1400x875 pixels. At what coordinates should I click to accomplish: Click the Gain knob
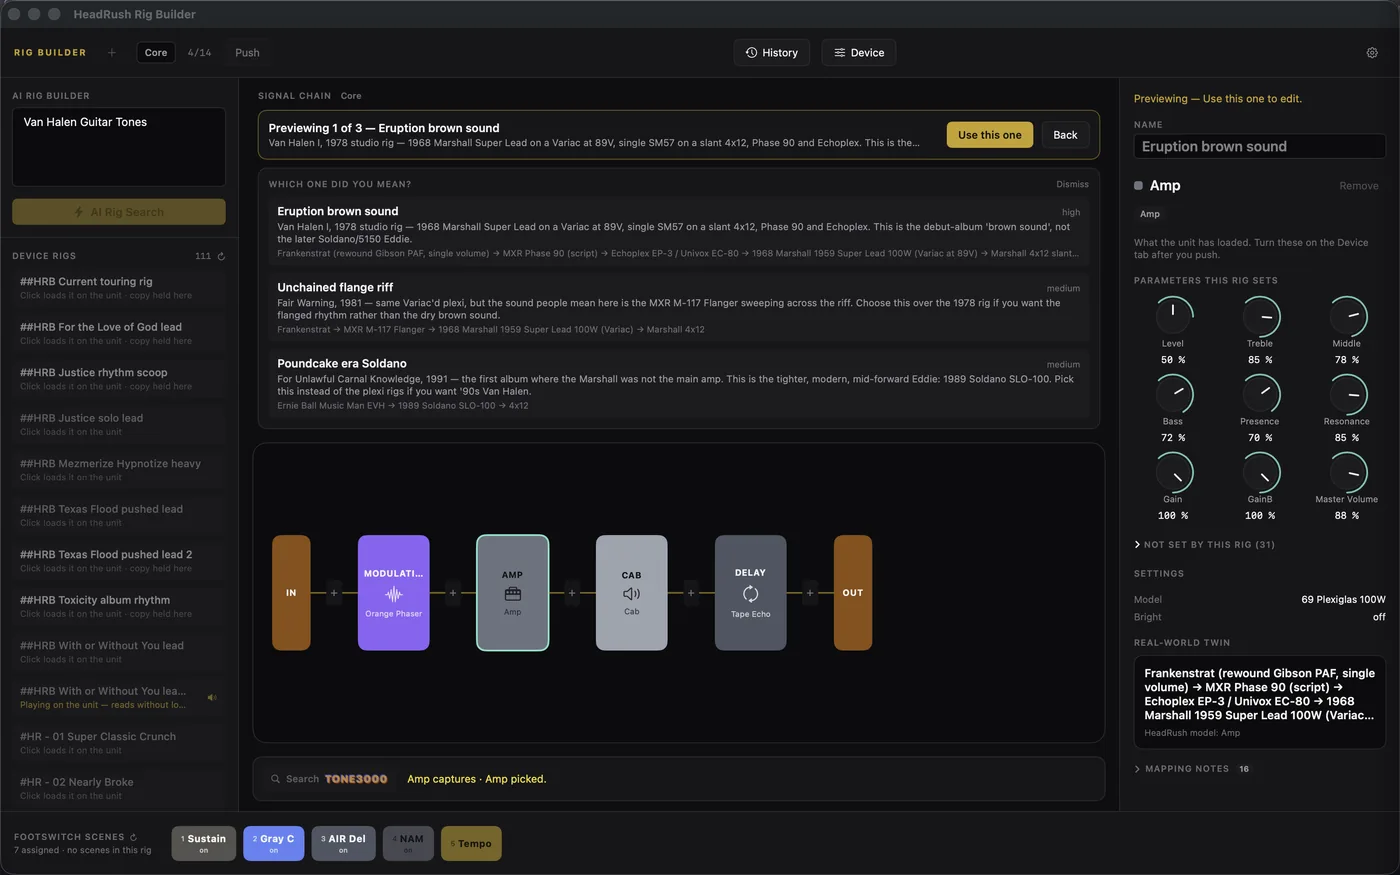click(x=1173, y=472)
